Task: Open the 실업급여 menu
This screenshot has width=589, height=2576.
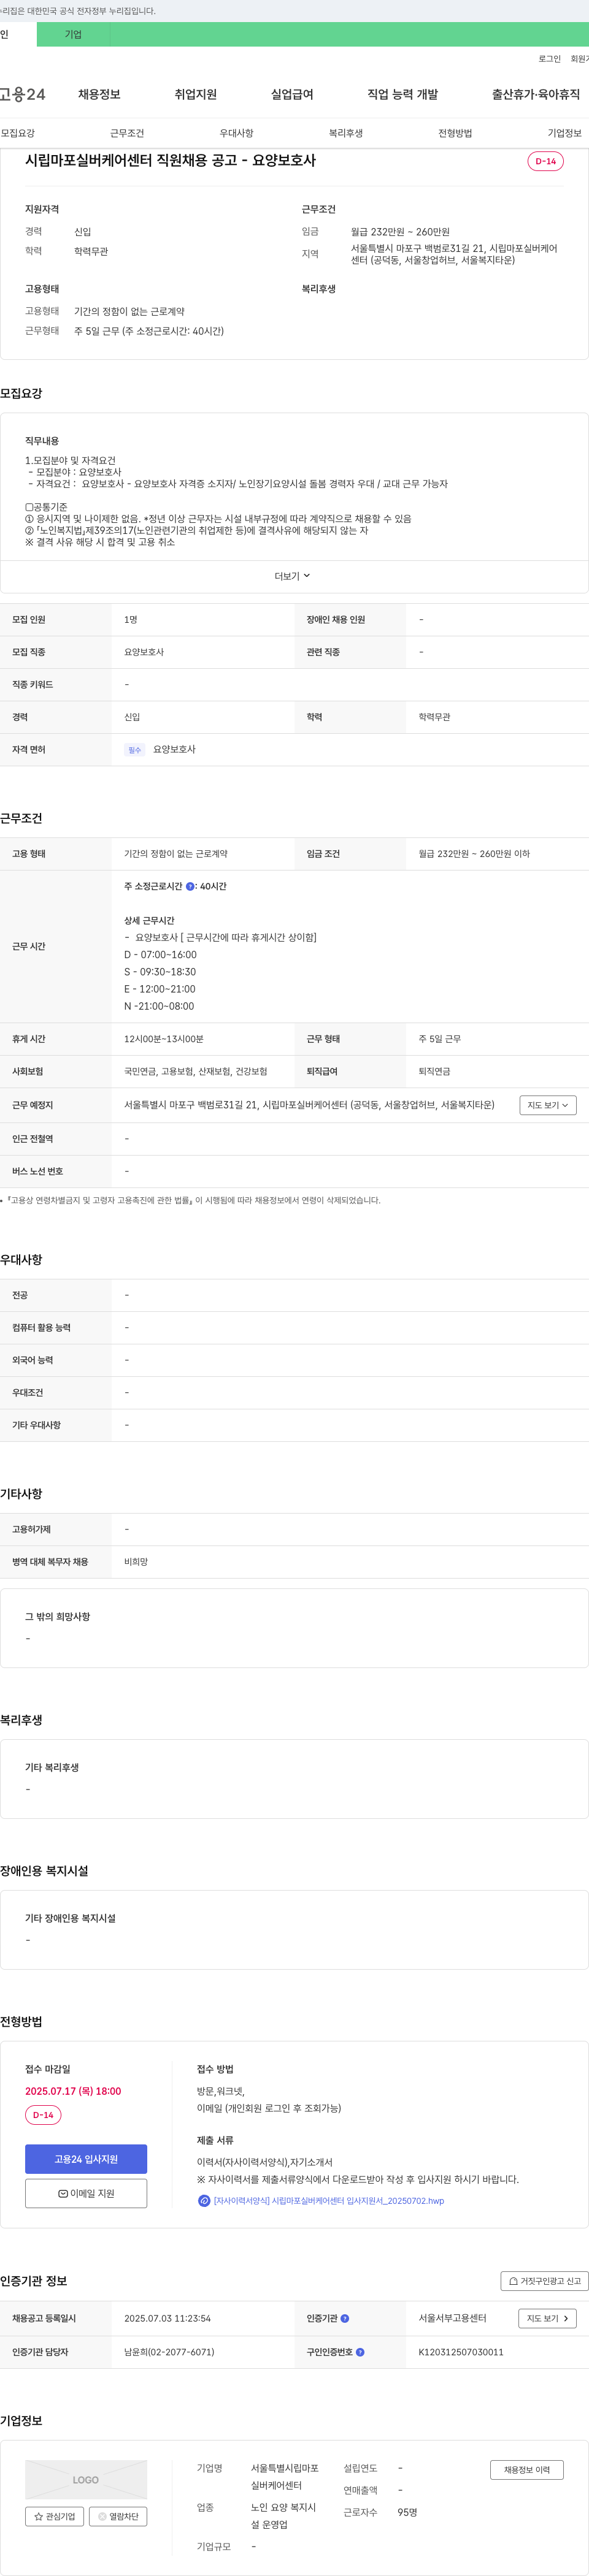Action: click(x=292, y=94)
